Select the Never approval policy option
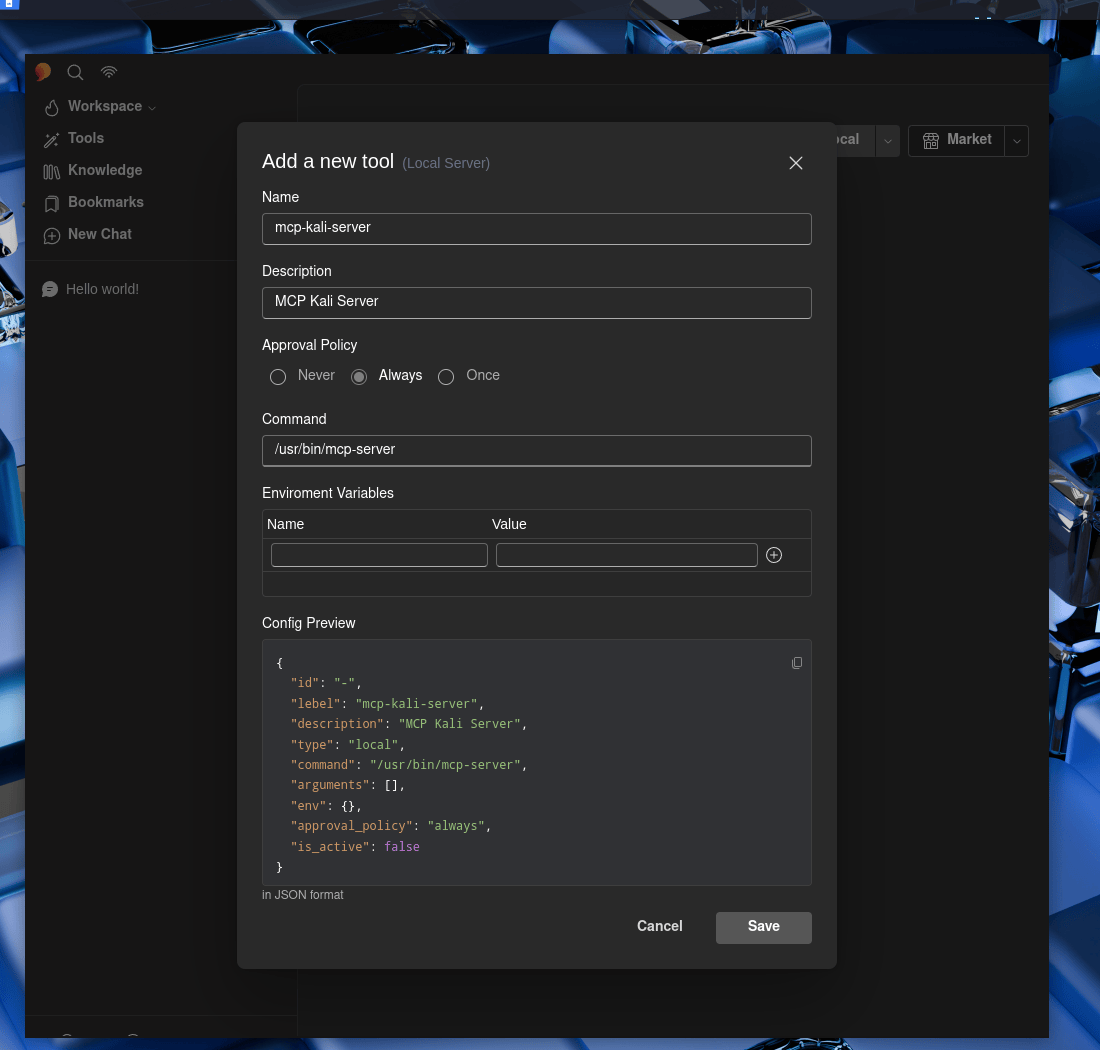This screenshot has width=1100, height=1050. coord(277,377)
